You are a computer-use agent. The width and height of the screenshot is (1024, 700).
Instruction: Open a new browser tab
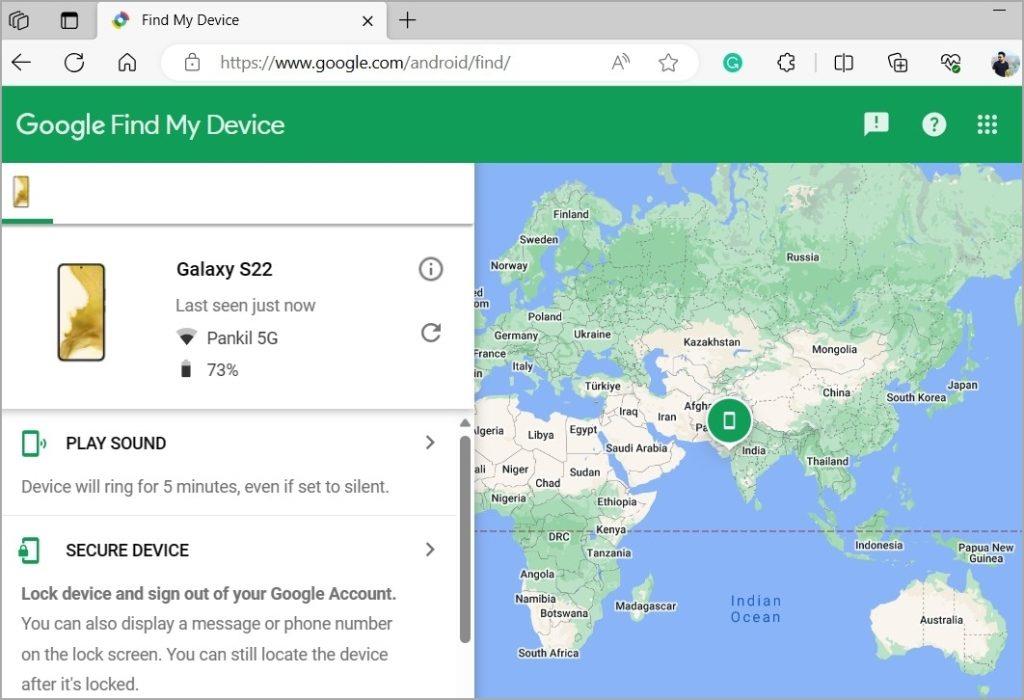(407, 20)
